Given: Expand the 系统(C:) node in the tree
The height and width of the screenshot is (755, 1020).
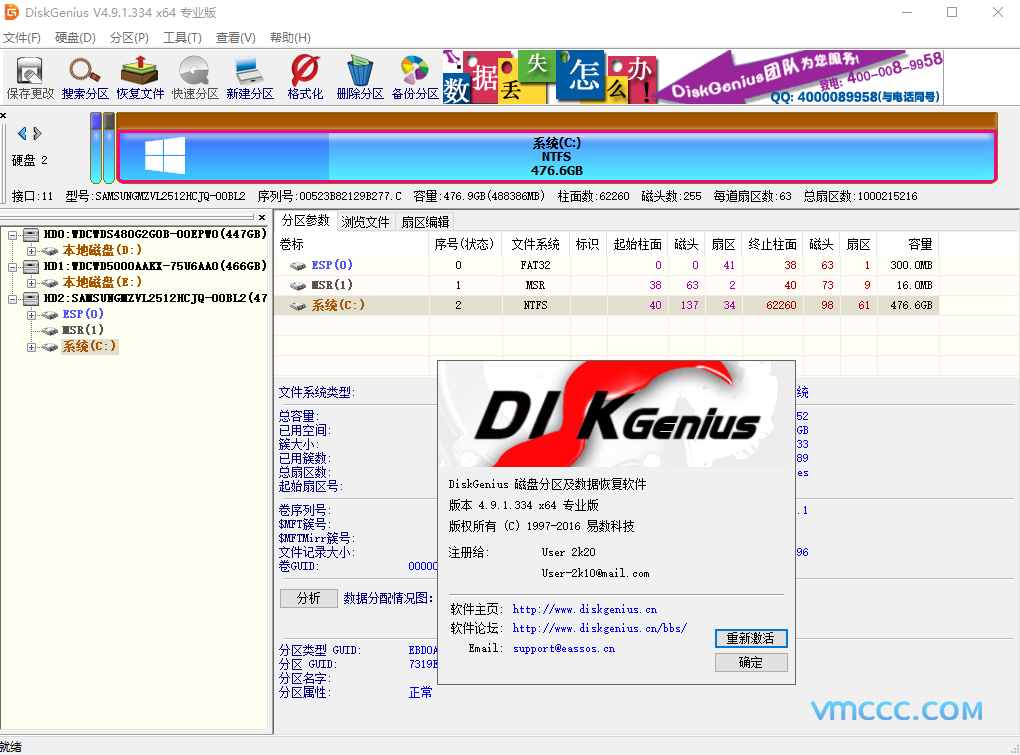Looking at the screenshot, I should click(31, 347).
